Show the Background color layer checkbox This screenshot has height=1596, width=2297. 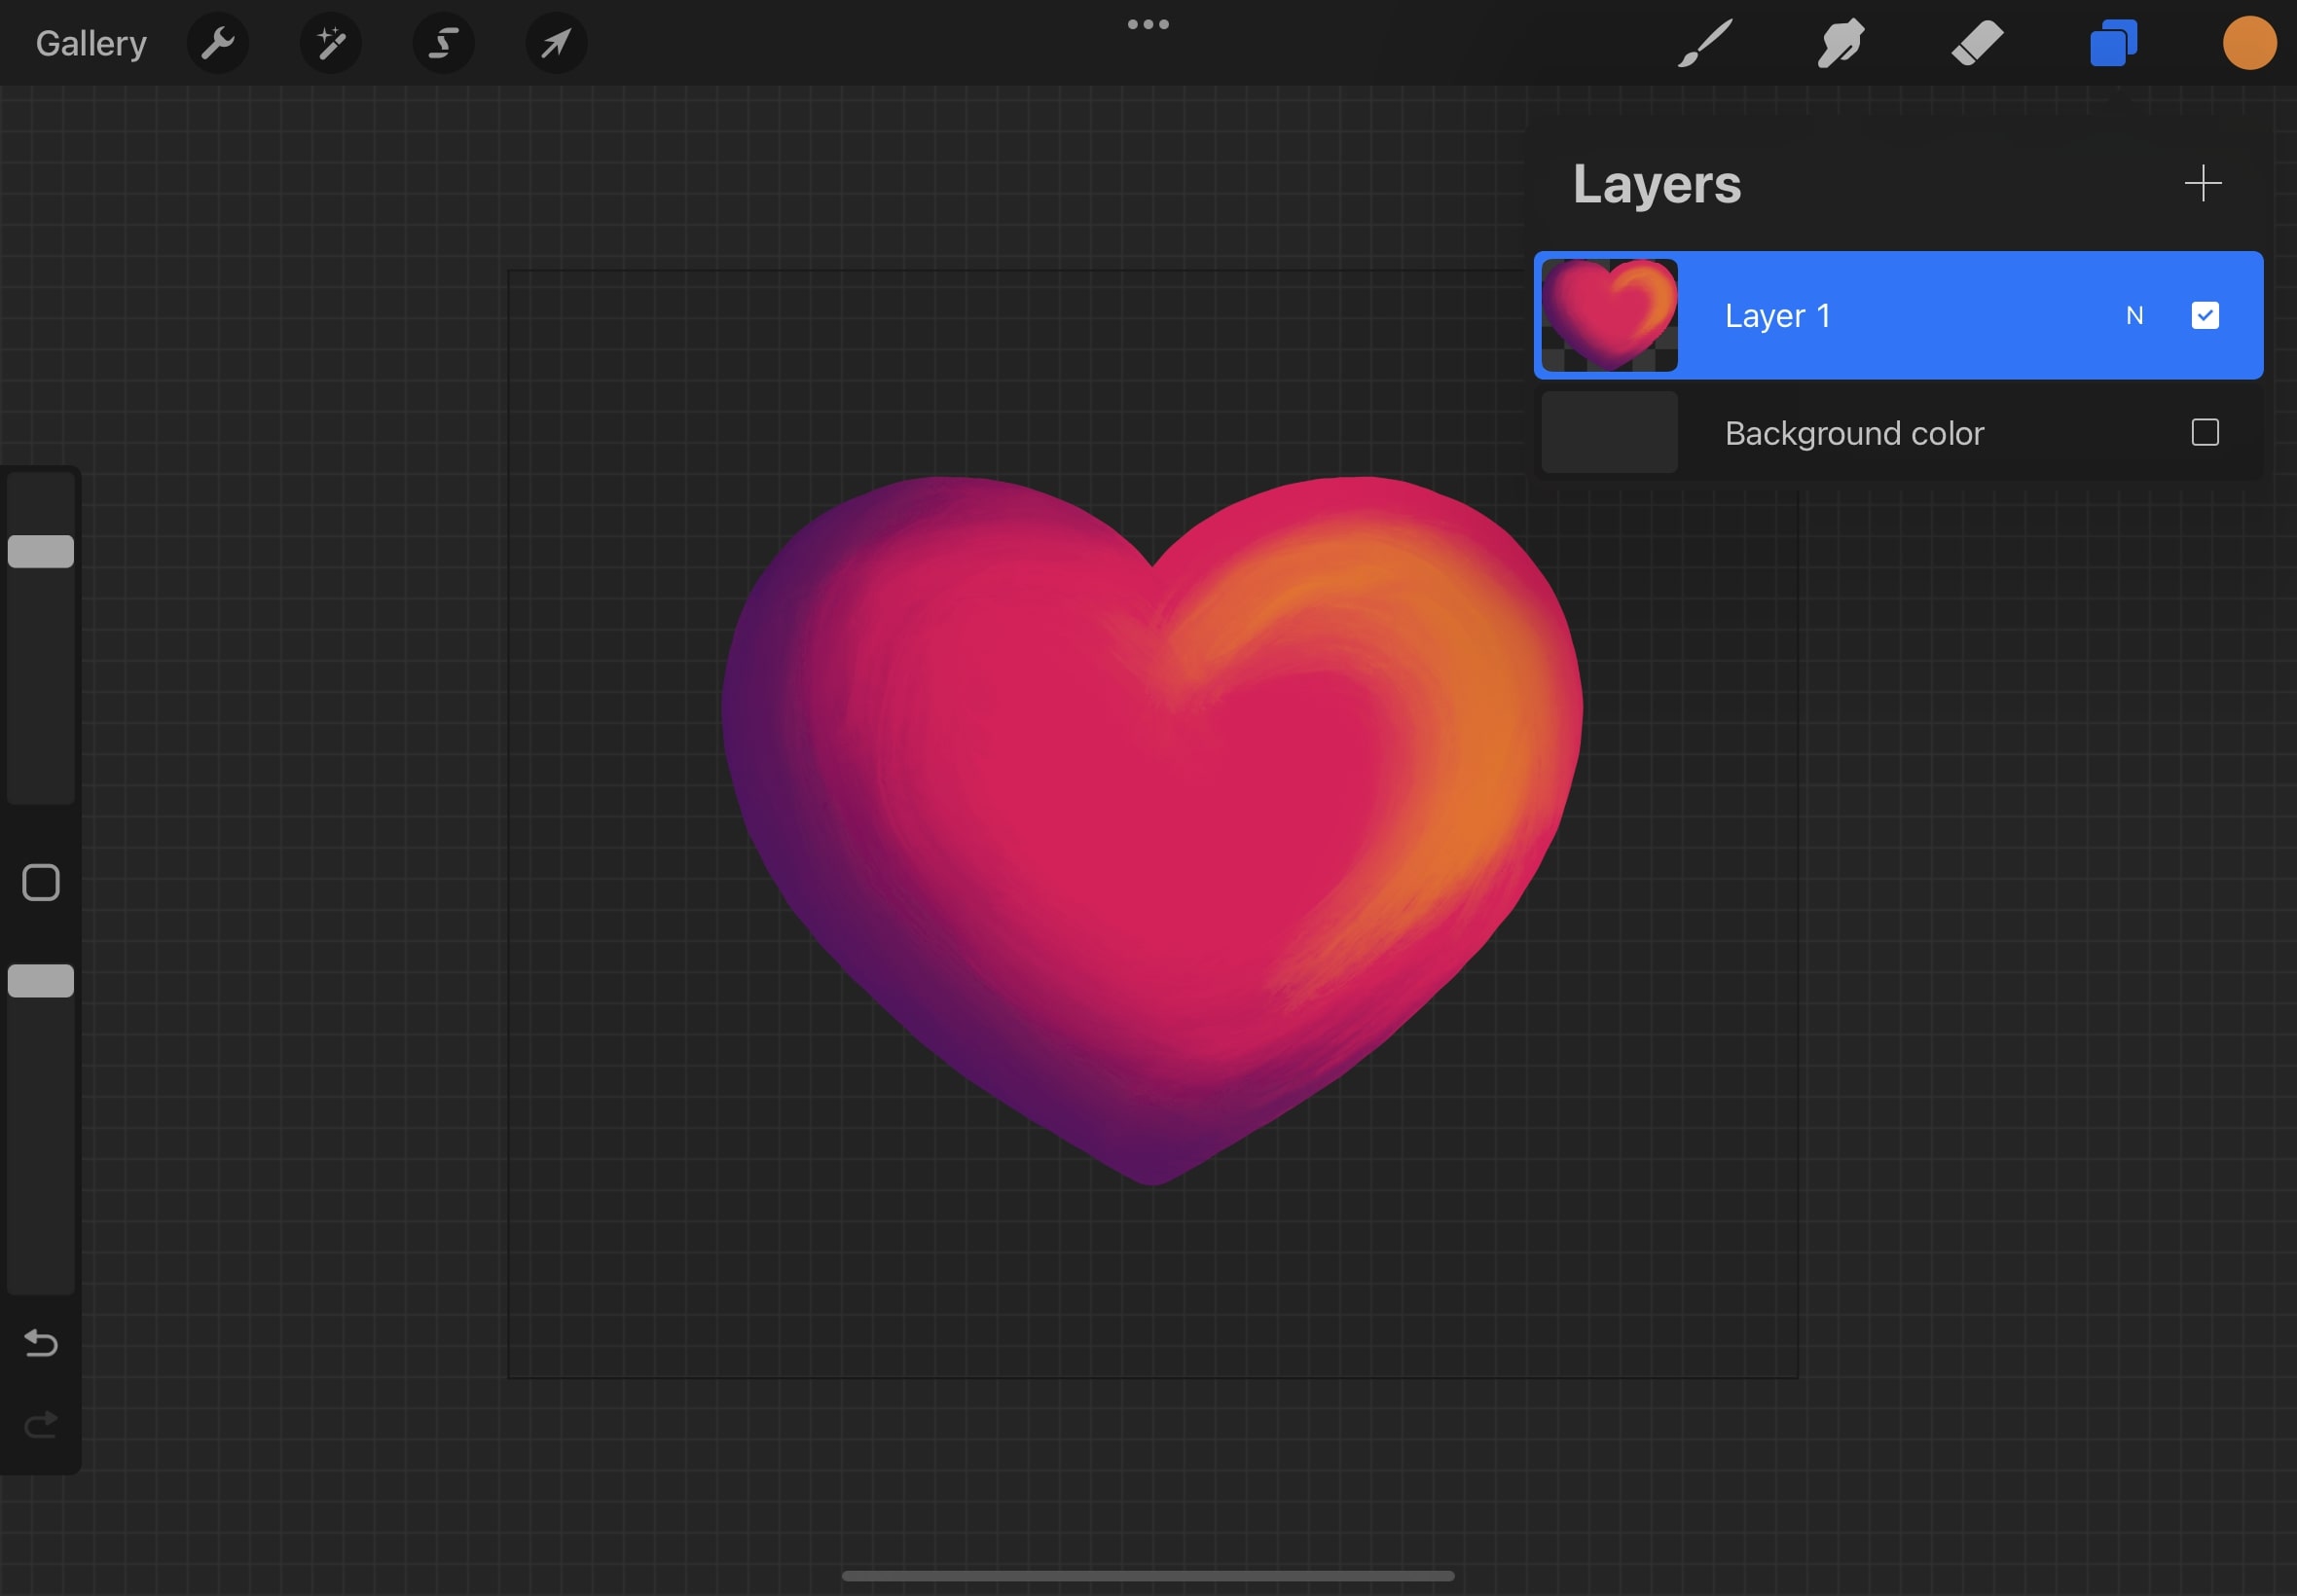coord(2205,432)
